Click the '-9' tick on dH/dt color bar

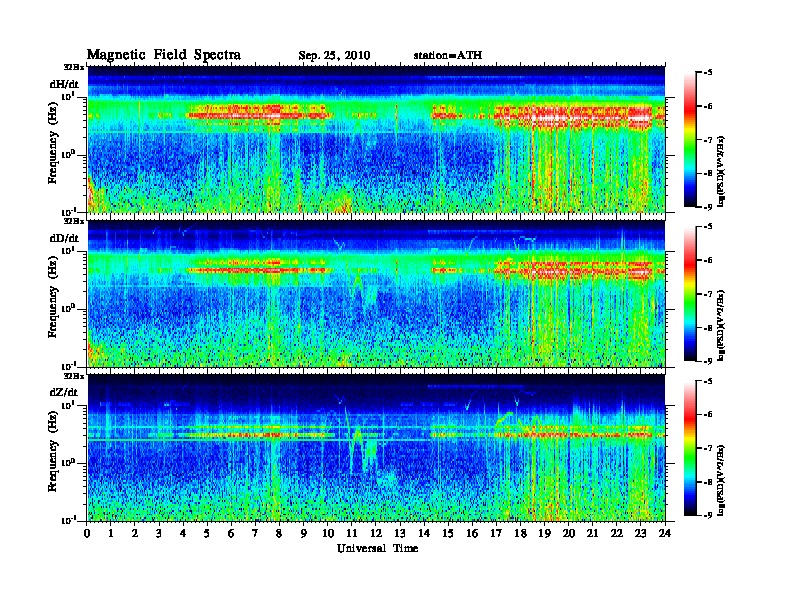tap(708, 207)
